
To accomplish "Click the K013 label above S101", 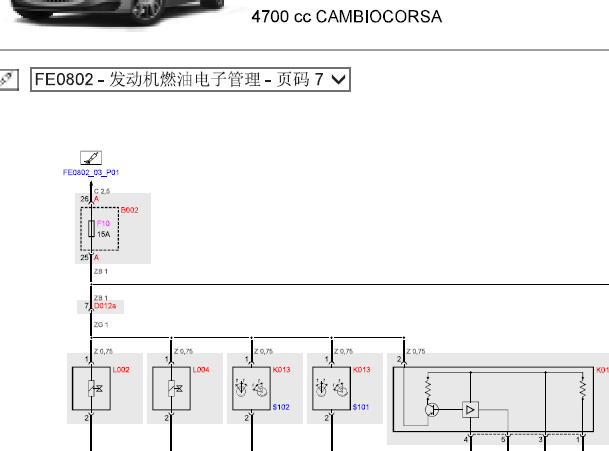I will (362, 370).
